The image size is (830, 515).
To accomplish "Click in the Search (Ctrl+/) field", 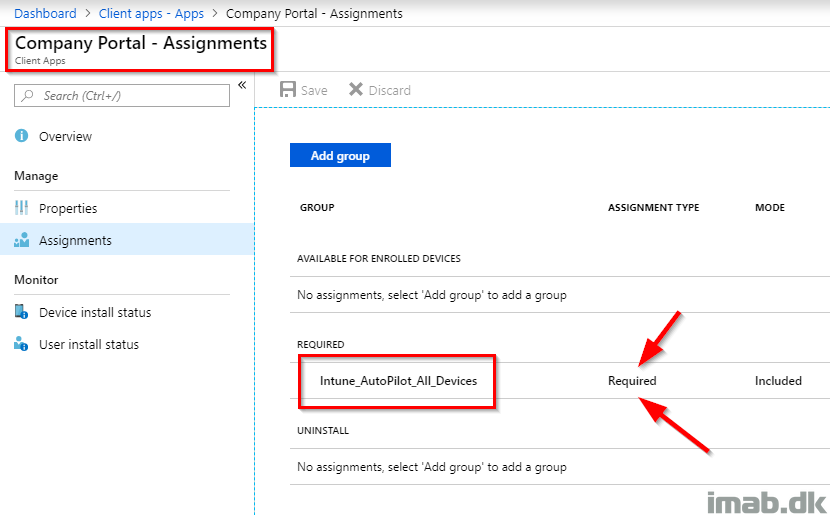I will point(122,95).
